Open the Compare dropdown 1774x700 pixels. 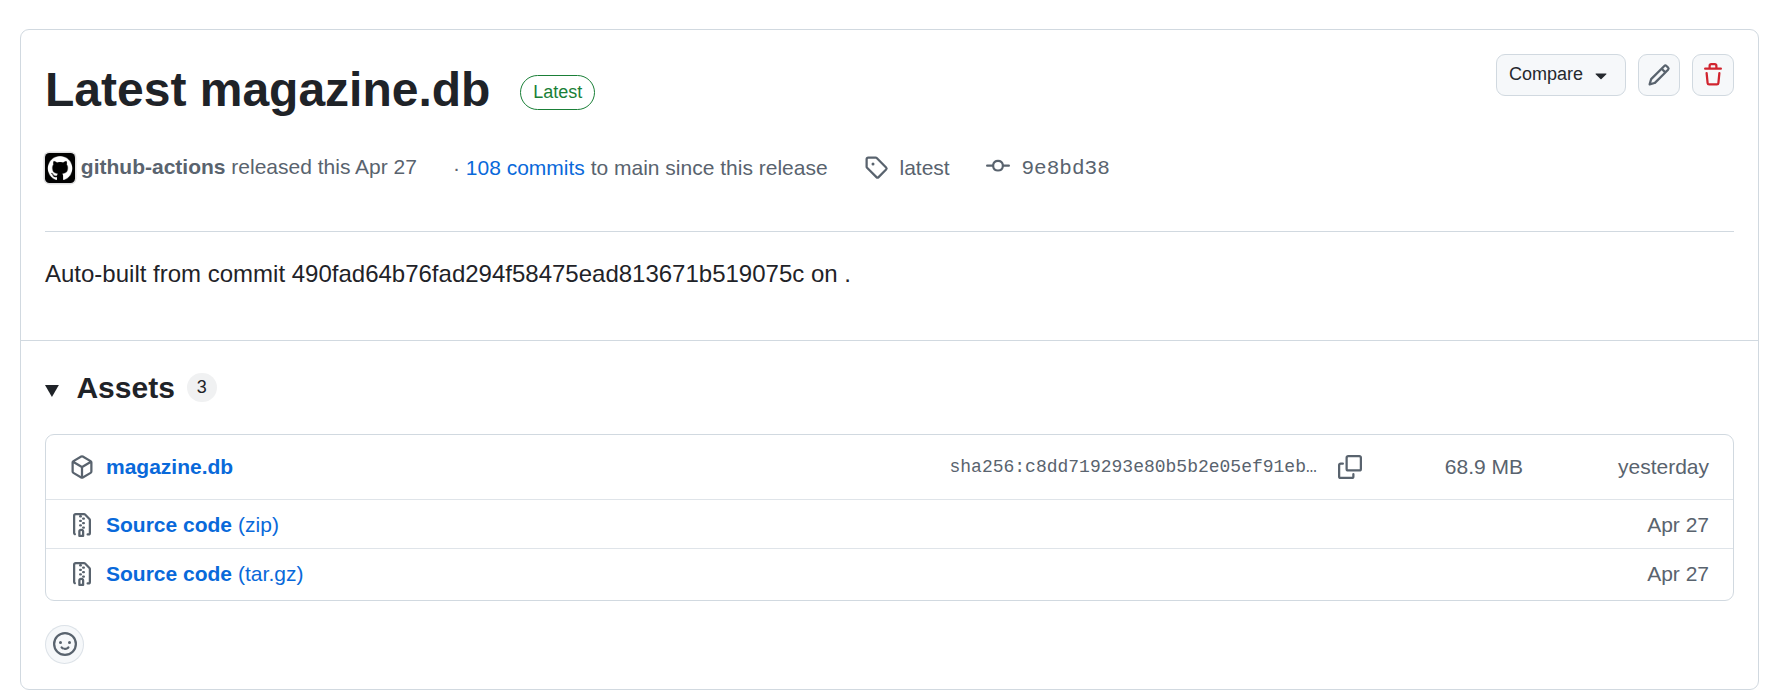coord(1560,75)
